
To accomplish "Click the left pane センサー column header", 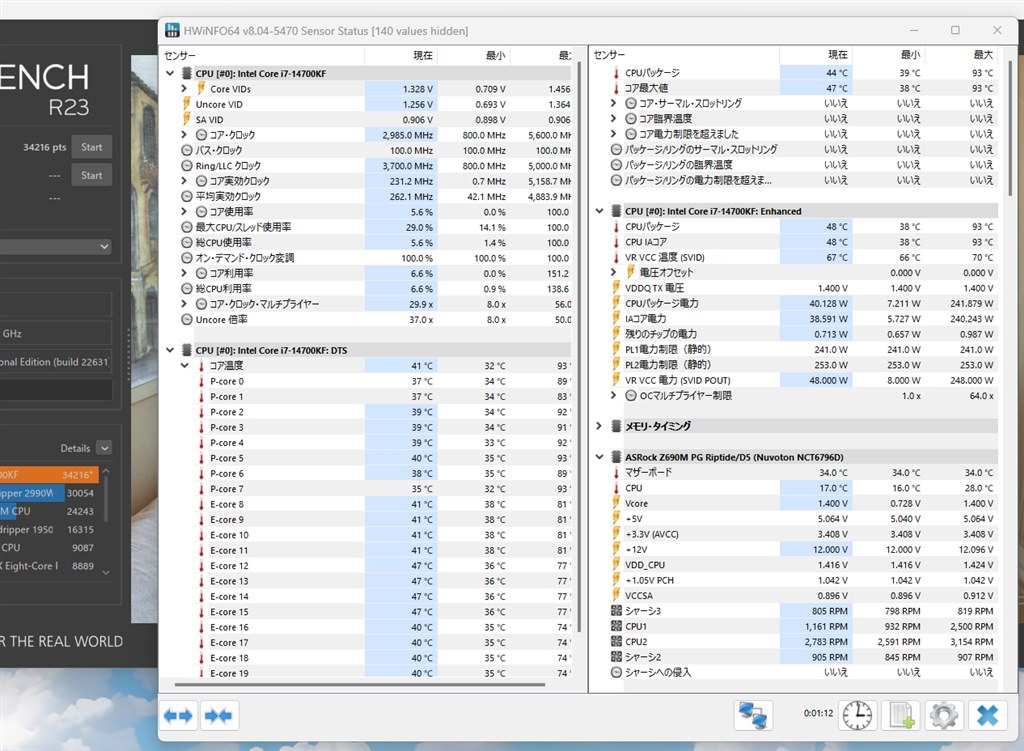I will click(x=180, y=56).
